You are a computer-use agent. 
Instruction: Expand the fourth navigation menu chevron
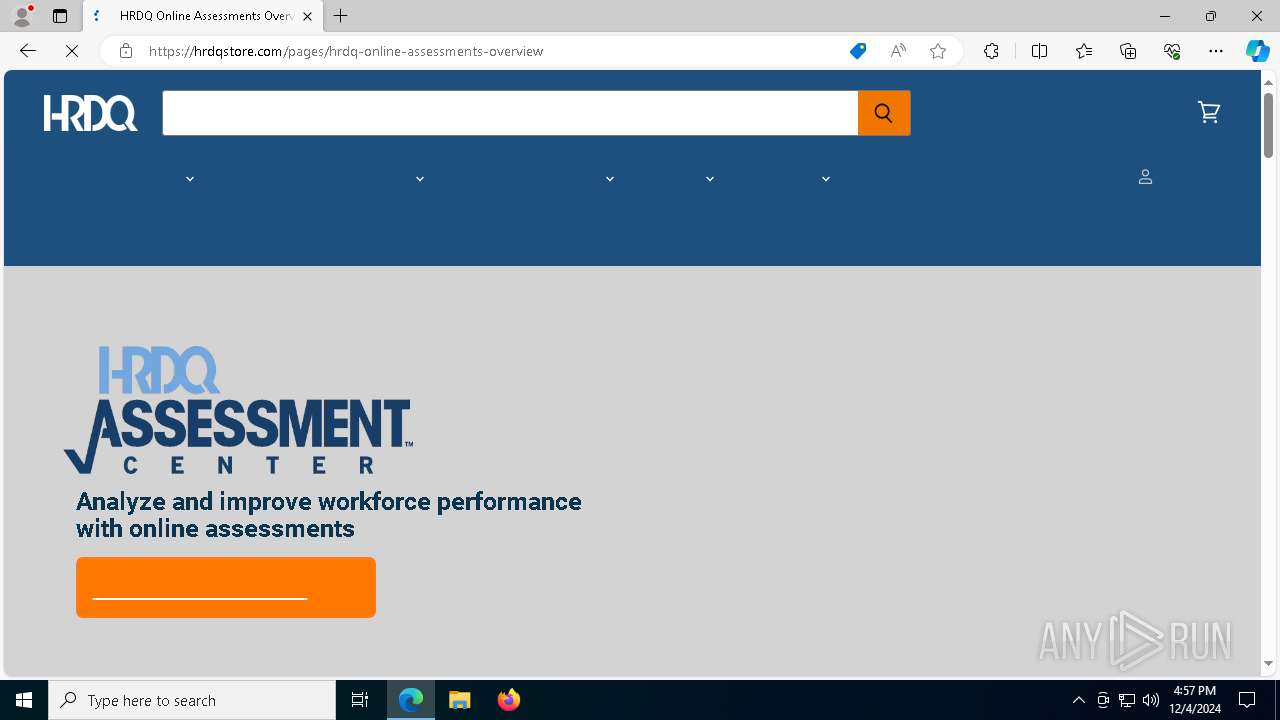click(710, 179)
